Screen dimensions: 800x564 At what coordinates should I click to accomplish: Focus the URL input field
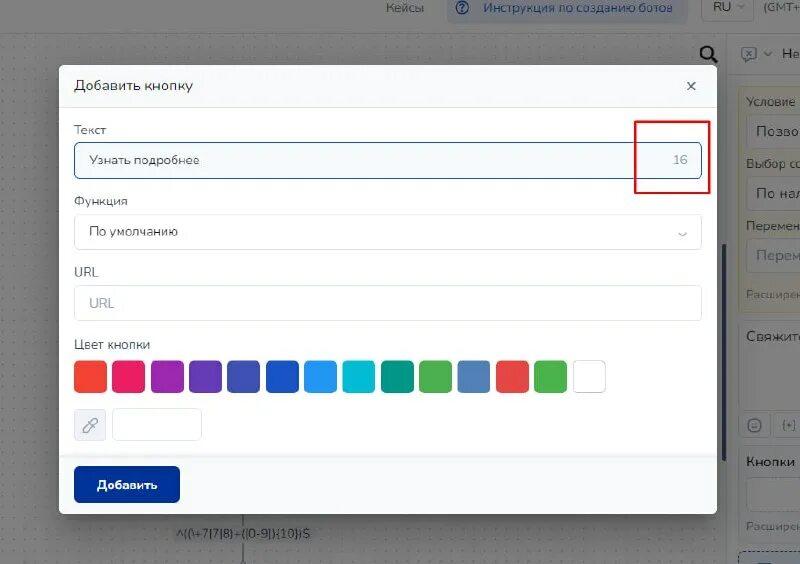pyautogui.click(x=388, y=303)
